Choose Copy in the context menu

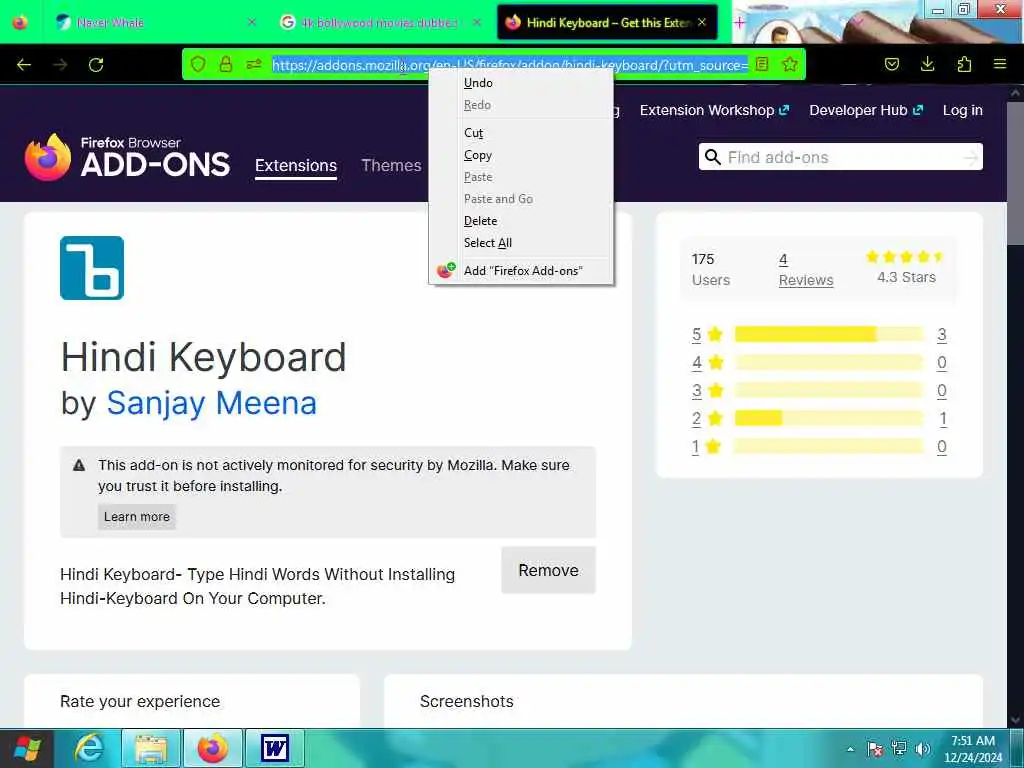pyautogui.click(x=520, y=155)
